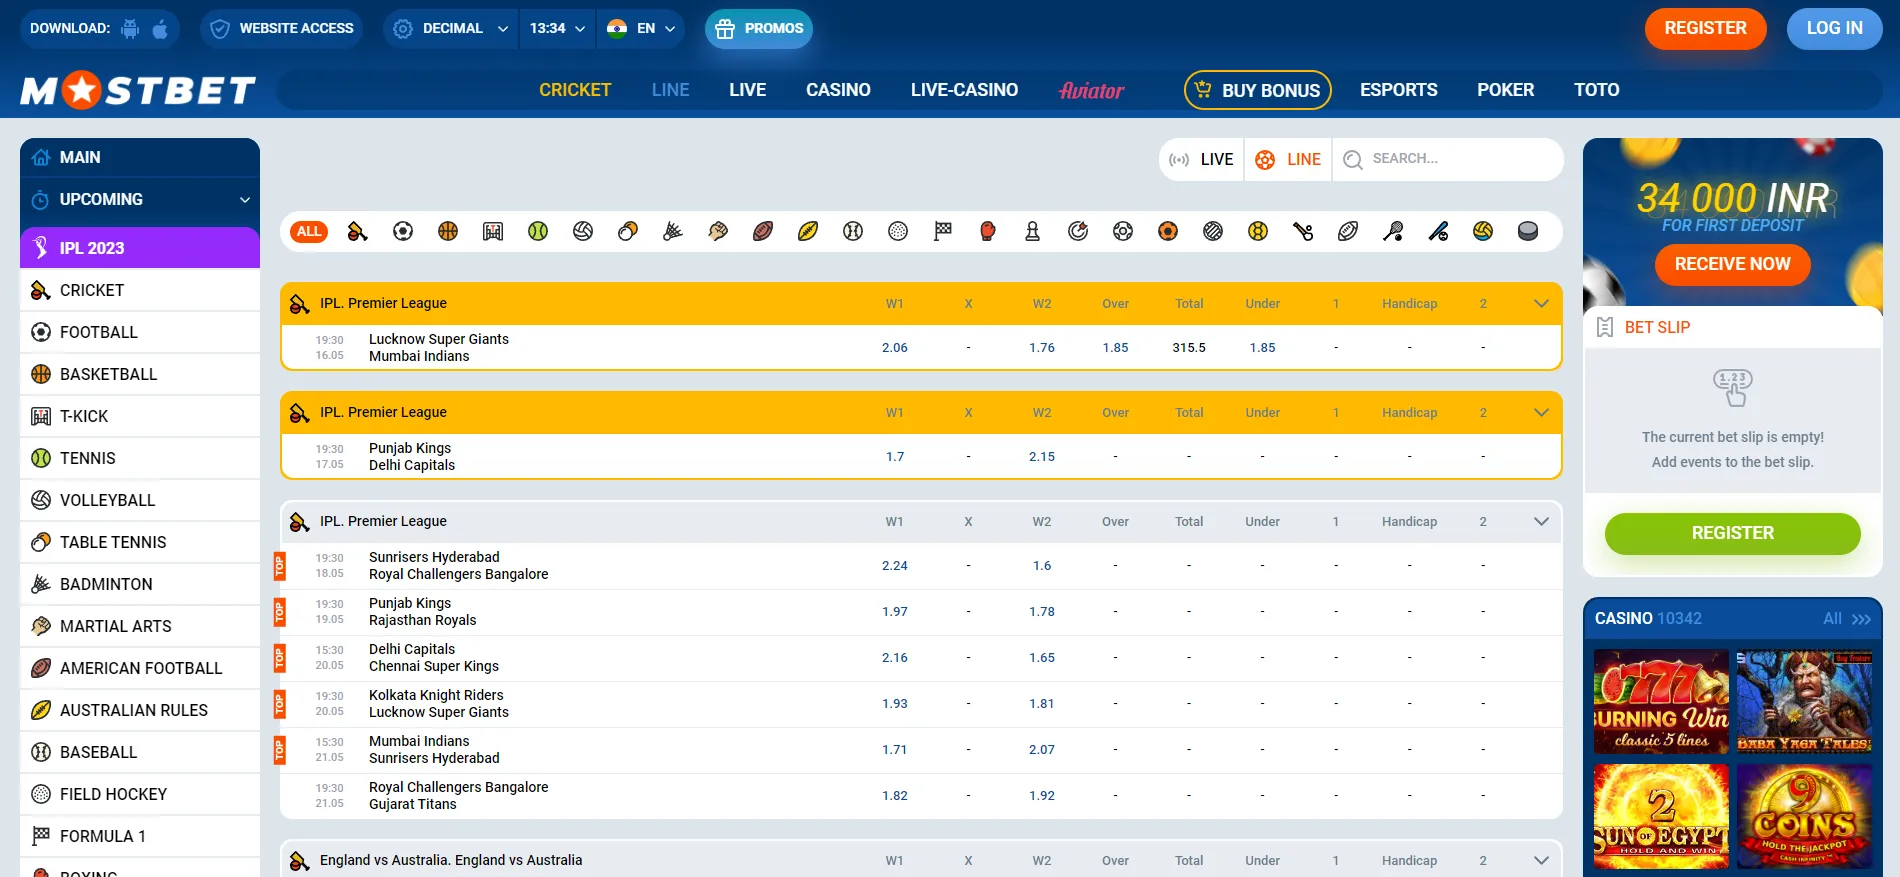This screenshot has height=877, width=1900.
Task: Open the Aviator game tab
Action: (1091, 90)
